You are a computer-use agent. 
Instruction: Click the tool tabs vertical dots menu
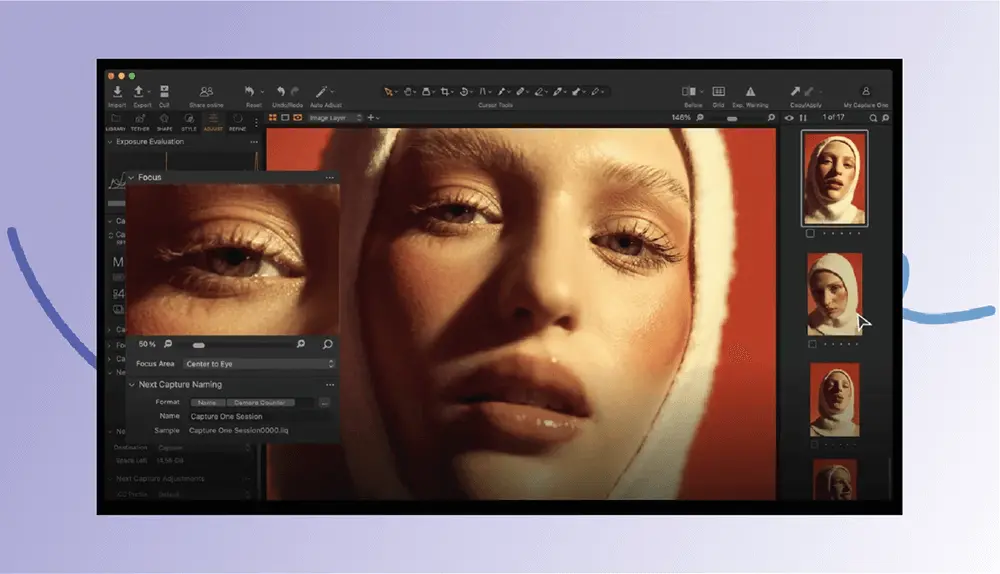pyautogui.click(x=256, y=122)
